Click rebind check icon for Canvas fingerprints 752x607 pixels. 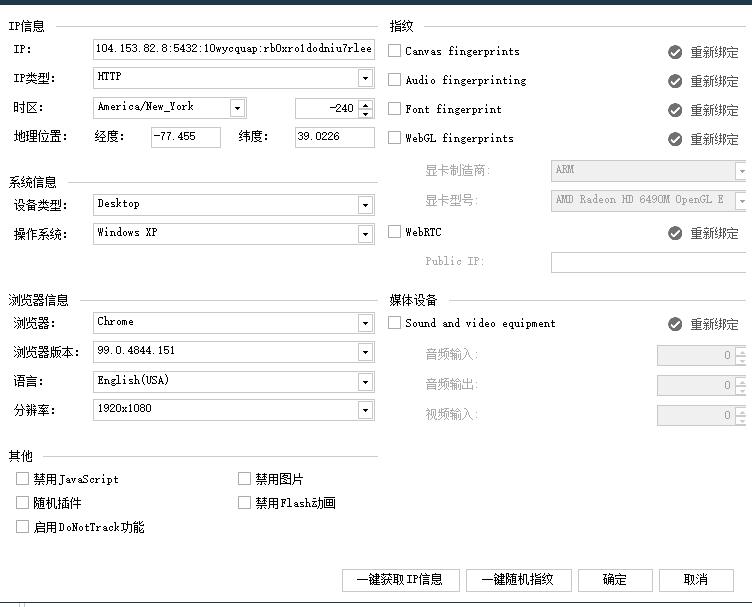point(675,52)
